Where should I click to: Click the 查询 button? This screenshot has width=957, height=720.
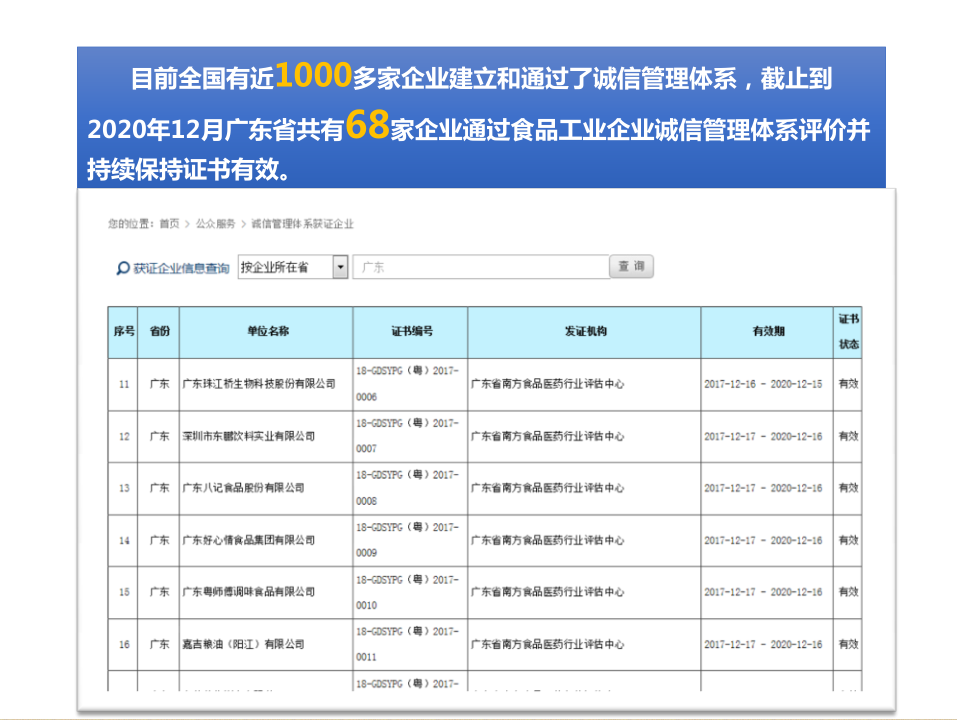click(x=632, y=266)
